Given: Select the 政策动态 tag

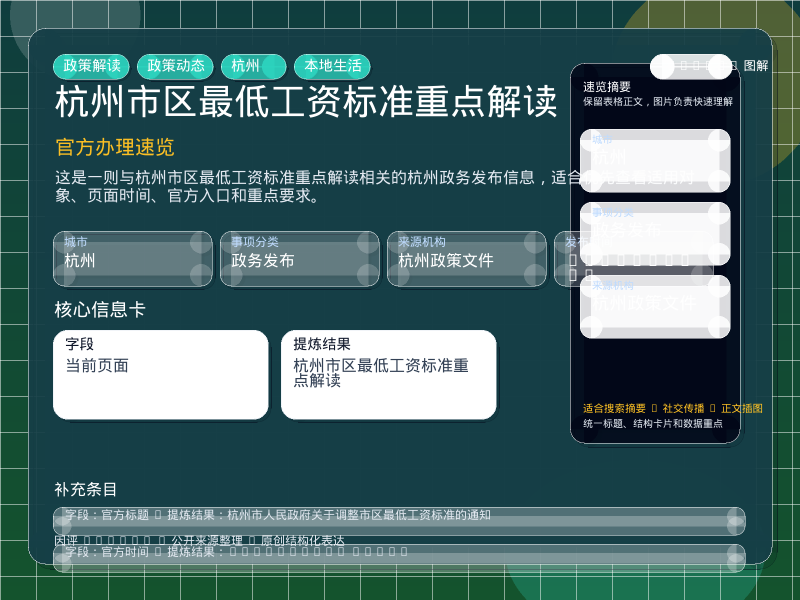Looking at the screenshot, I should [176, 66].
